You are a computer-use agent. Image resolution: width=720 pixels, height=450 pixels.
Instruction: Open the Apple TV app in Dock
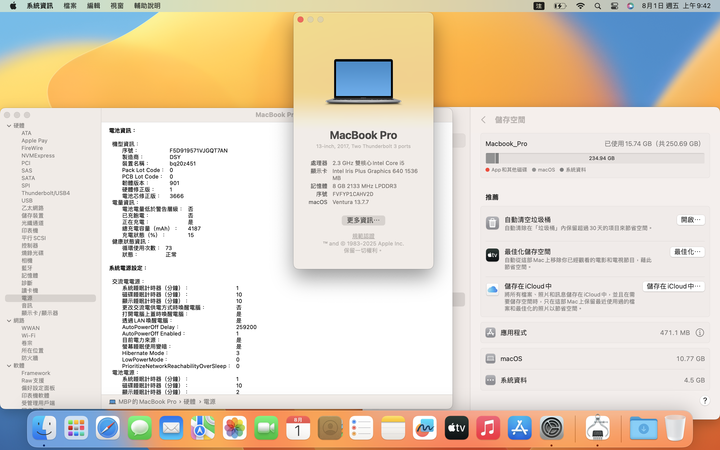[x=456, y=428]
